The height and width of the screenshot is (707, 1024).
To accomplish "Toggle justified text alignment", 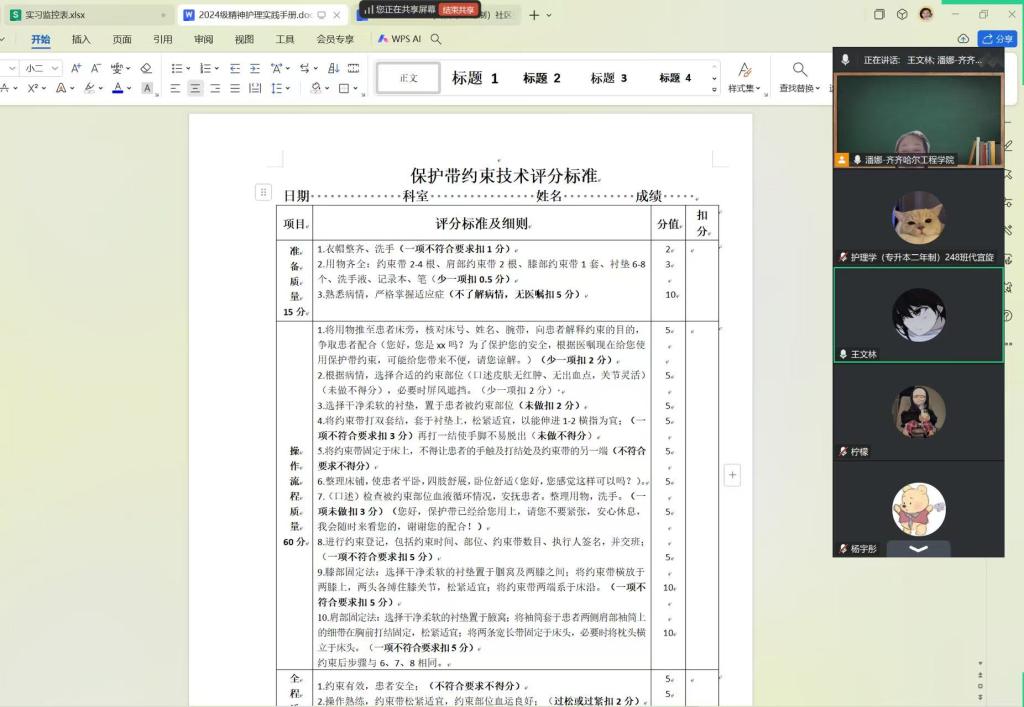I will 235,88.
